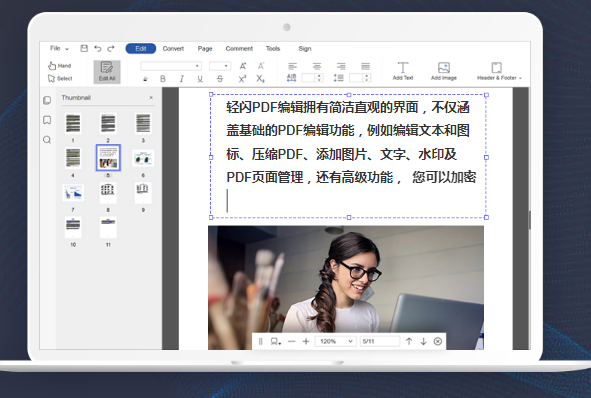Center align text

click(x=317, y=66)
